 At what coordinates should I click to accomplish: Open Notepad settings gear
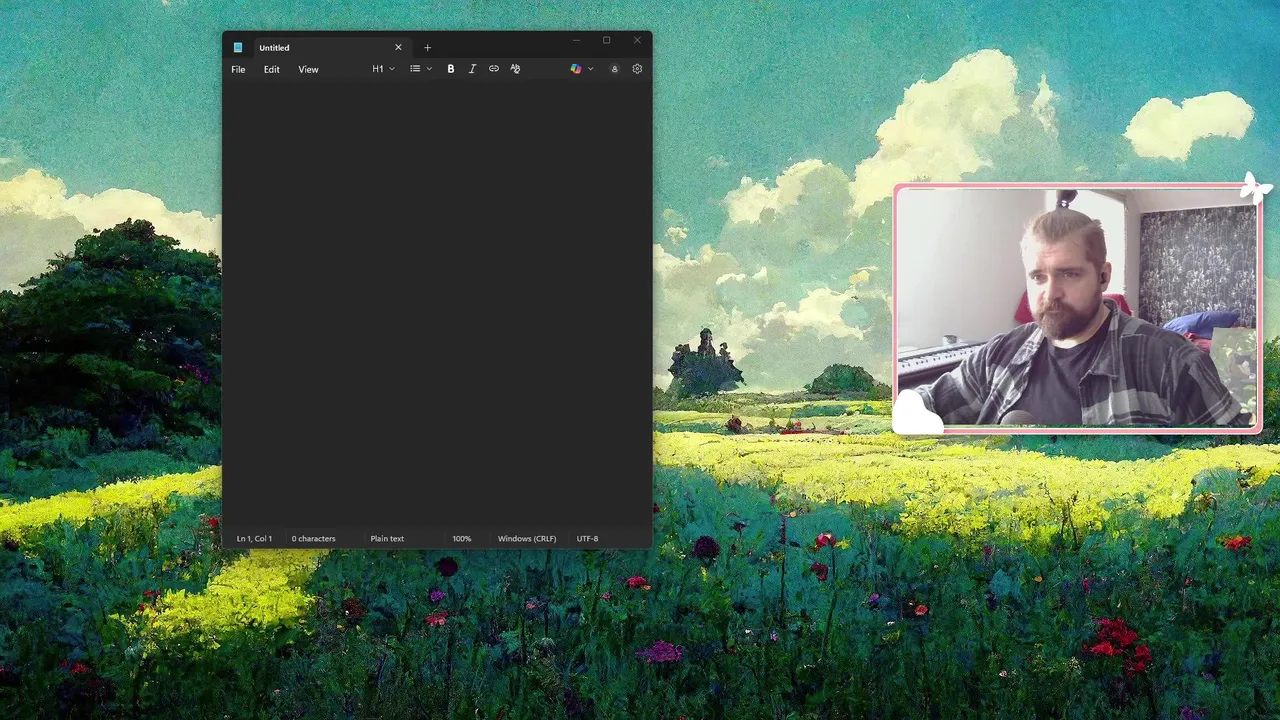pyautogui.click(x=637, y=69)
